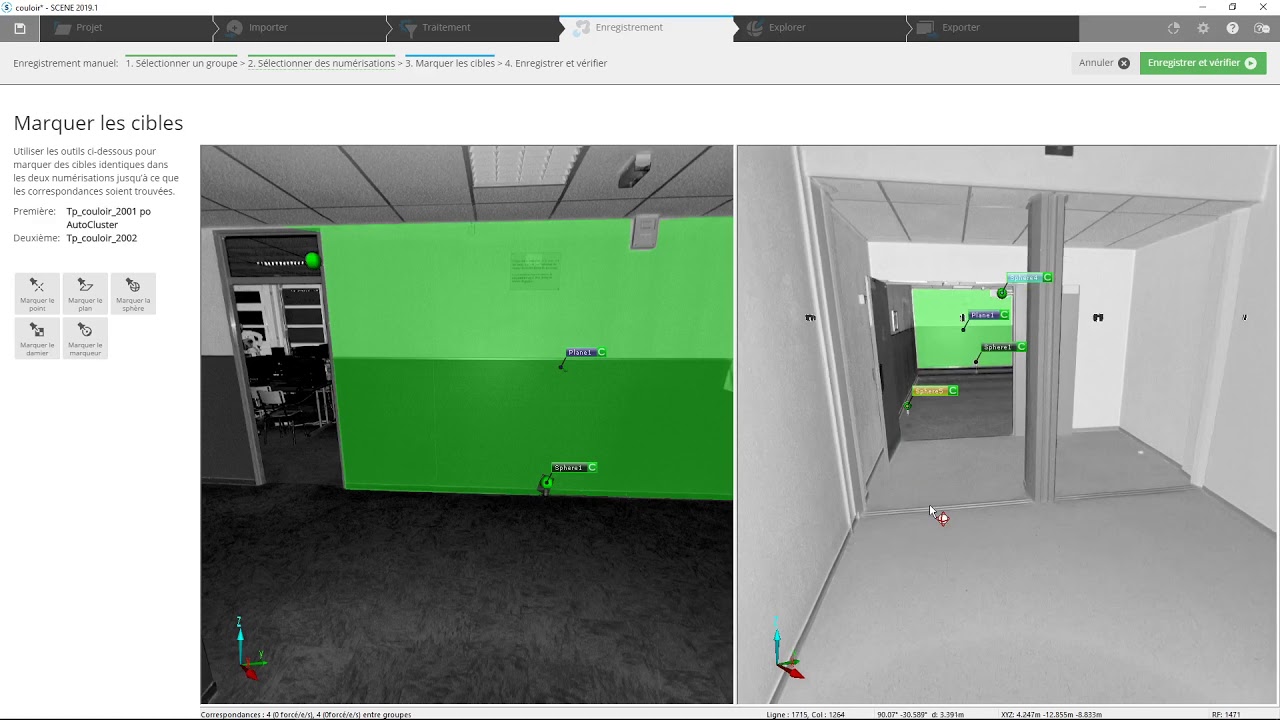
Task: Click the 'RF: 1471' status value
Action: (x=1226, y=714)
